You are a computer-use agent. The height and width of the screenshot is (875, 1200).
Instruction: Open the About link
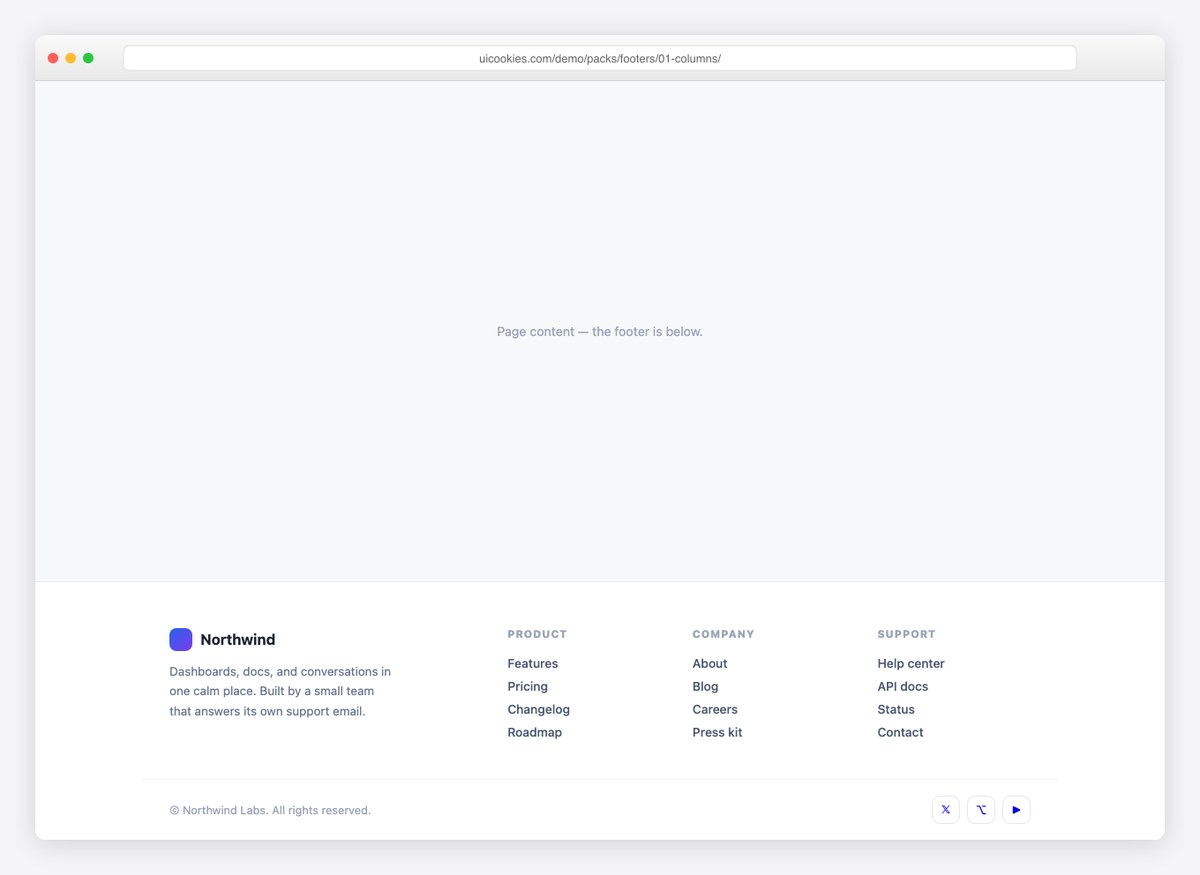click(x=710, y=663)
